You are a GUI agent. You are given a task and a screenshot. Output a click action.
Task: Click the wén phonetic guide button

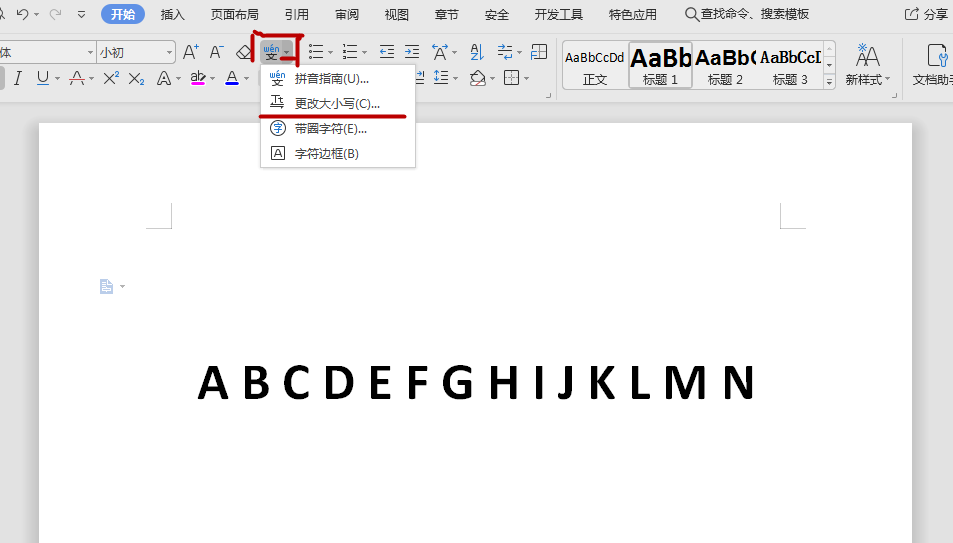272,52
